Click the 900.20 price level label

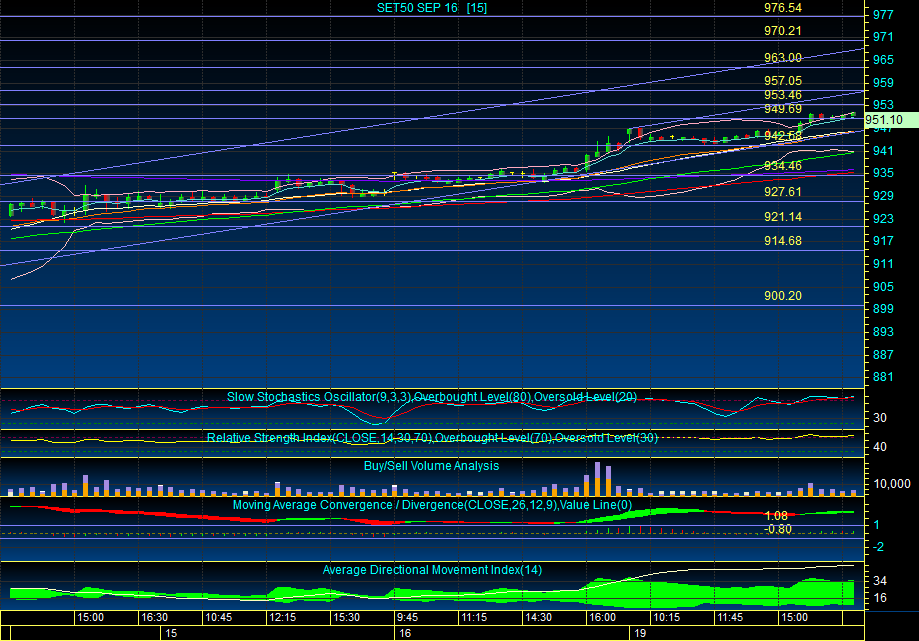coord(782,296)
